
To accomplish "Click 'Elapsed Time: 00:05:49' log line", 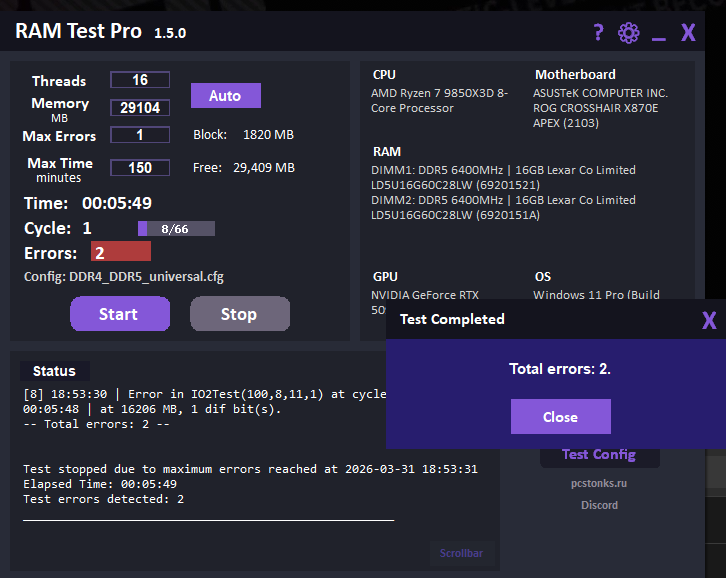I will (100, 484).
